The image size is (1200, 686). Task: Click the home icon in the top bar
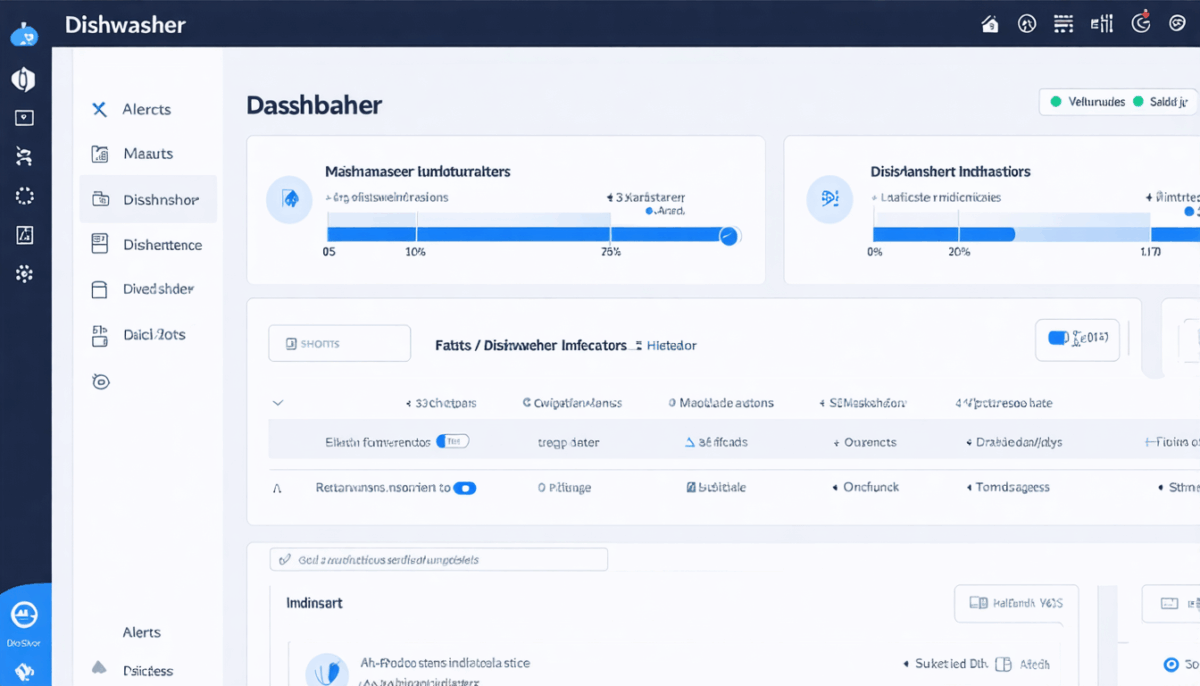pyautogui.click(x=990, y=24)
